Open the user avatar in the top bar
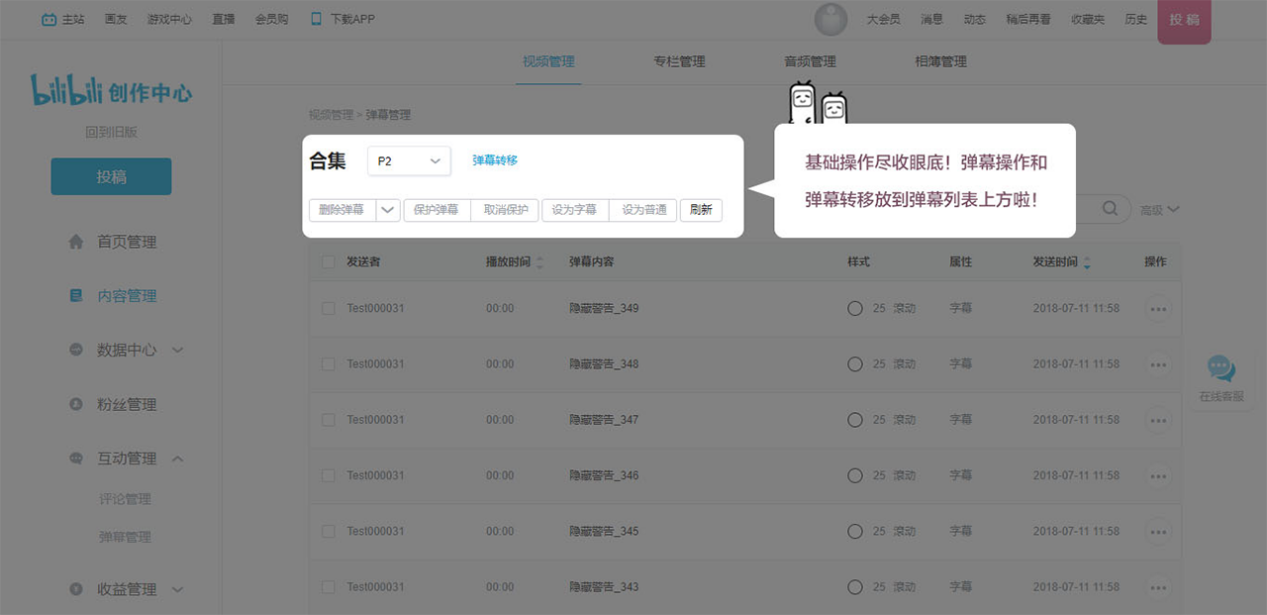Screen dimensions: 1267x615 click(831, 19)
